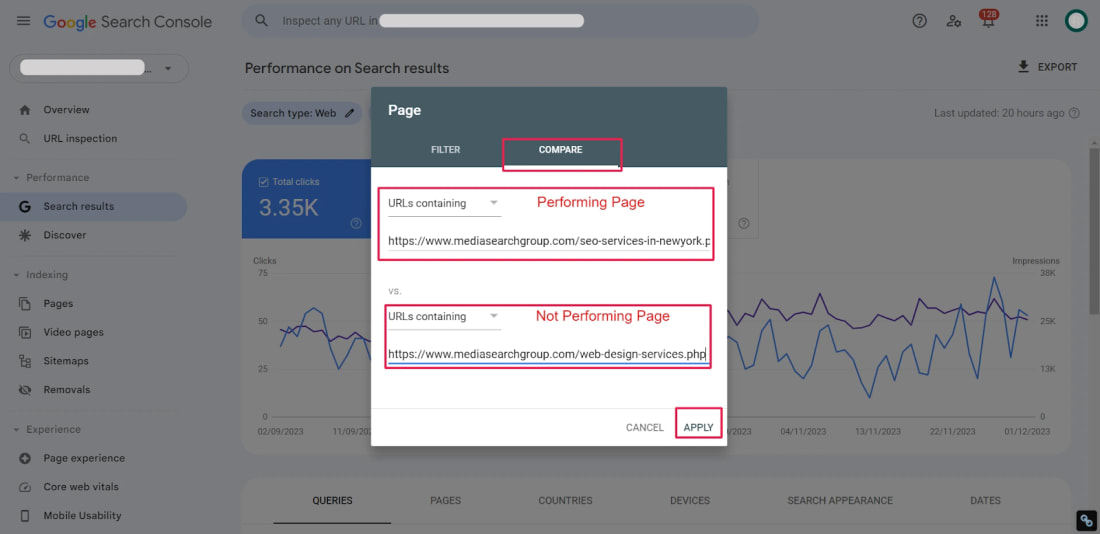Open first URLs containing dropdown
Image resolution: width=1100 pixels, height=534 pixels.
click(444, 203)
